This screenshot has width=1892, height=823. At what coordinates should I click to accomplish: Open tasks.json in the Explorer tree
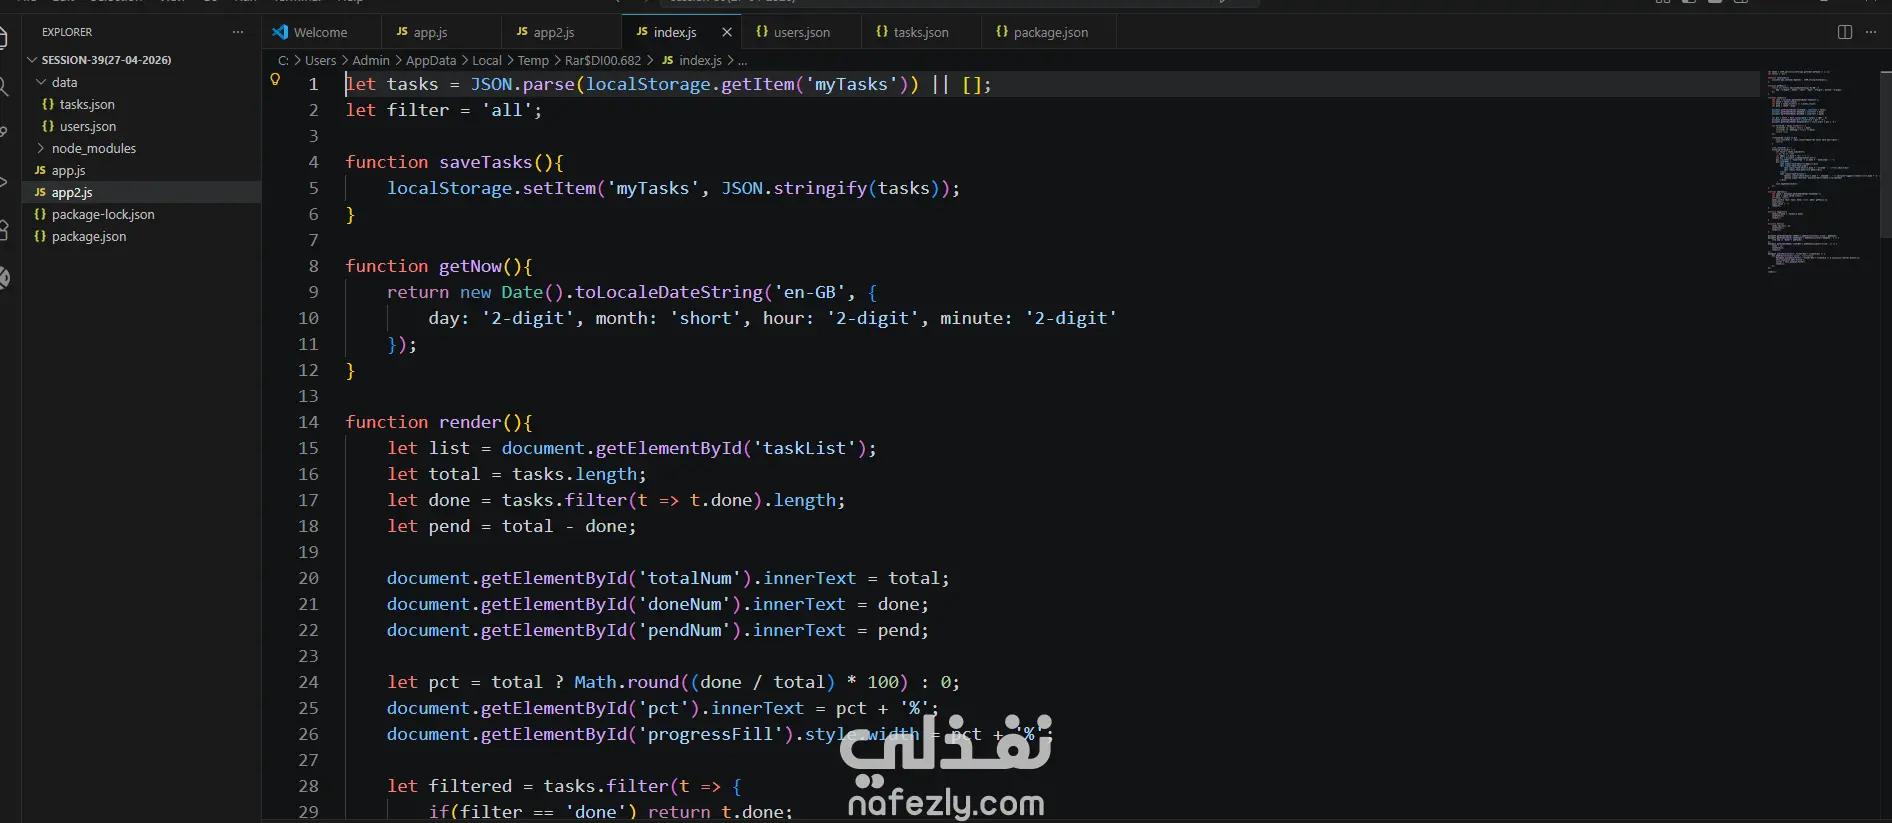point(87,104)
